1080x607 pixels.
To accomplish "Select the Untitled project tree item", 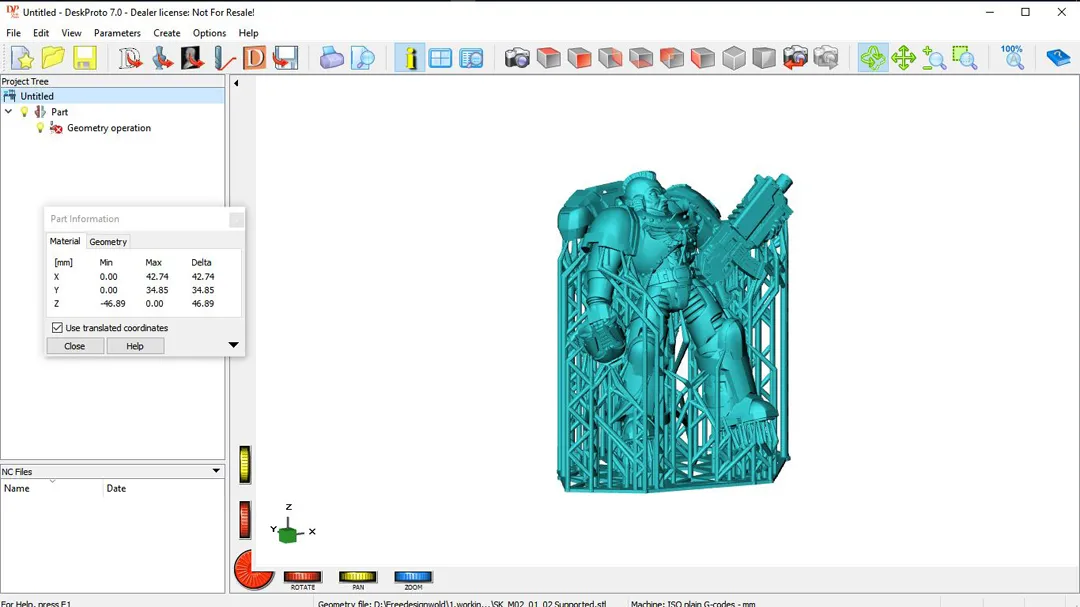I will coord(112,96).
